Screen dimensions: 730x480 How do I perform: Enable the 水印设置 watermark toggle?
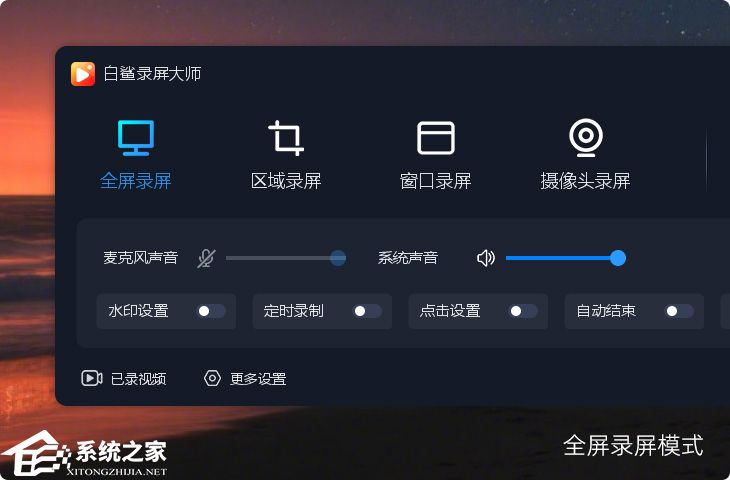click(x=211, y=311)
